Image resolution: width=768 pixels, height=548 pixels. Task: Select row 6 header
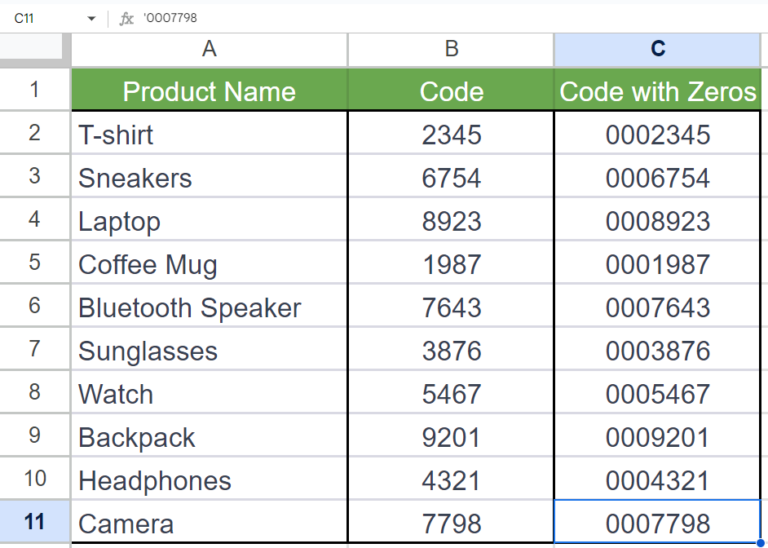coord(35,307)
